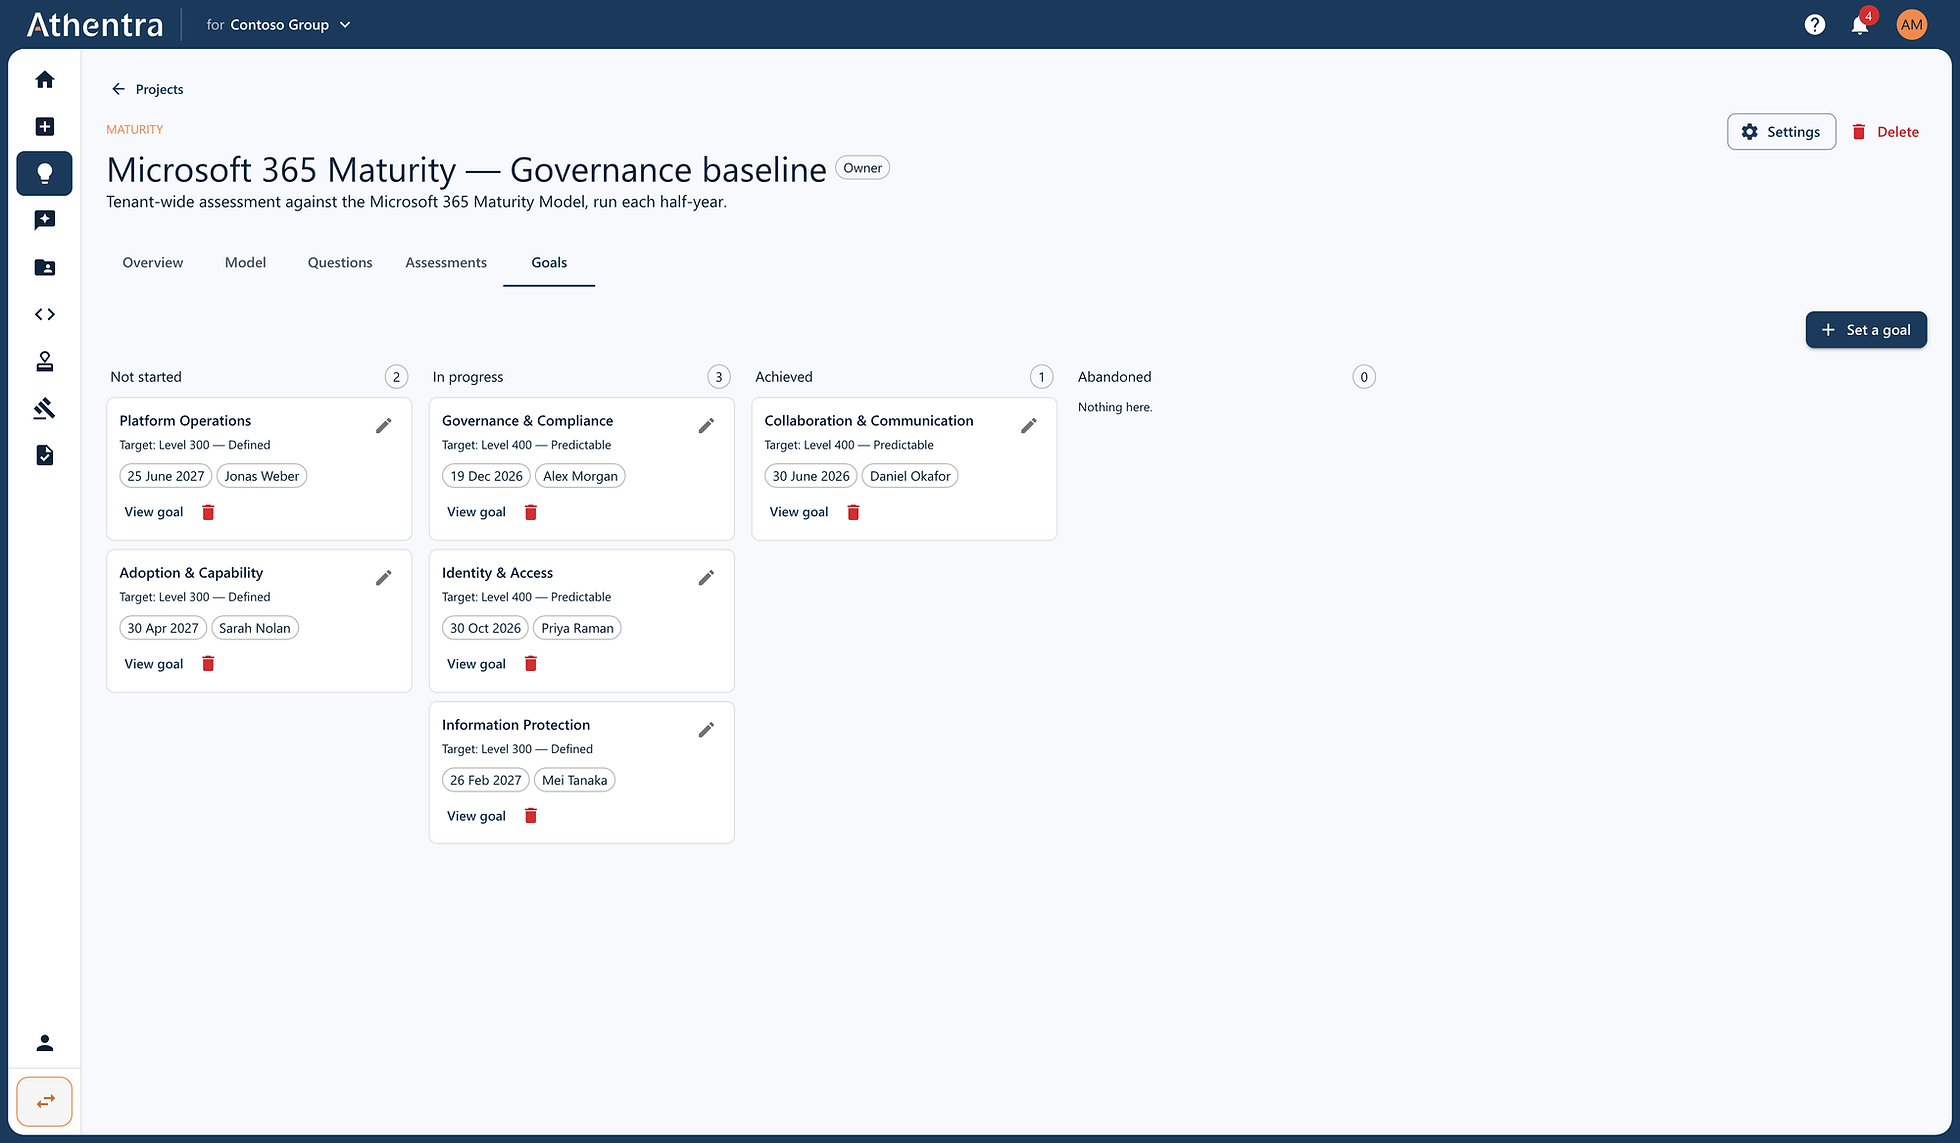Screen dimensions: 1960x1143
Task: Open the help question mark icon
Action: pos(1814,25)
